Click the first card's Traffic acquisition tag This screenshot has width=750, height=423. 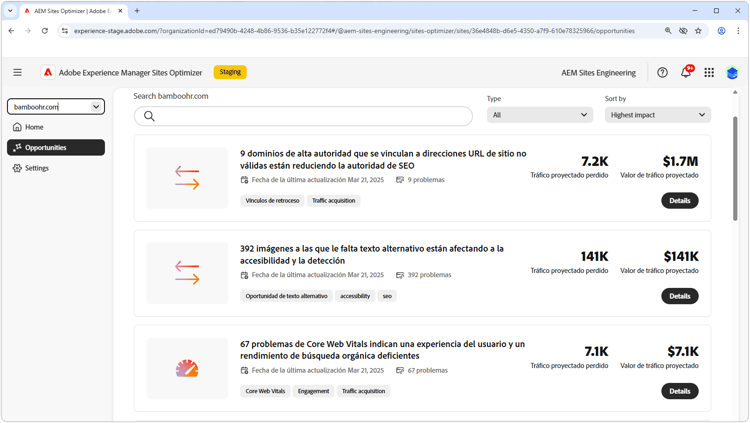333,200
